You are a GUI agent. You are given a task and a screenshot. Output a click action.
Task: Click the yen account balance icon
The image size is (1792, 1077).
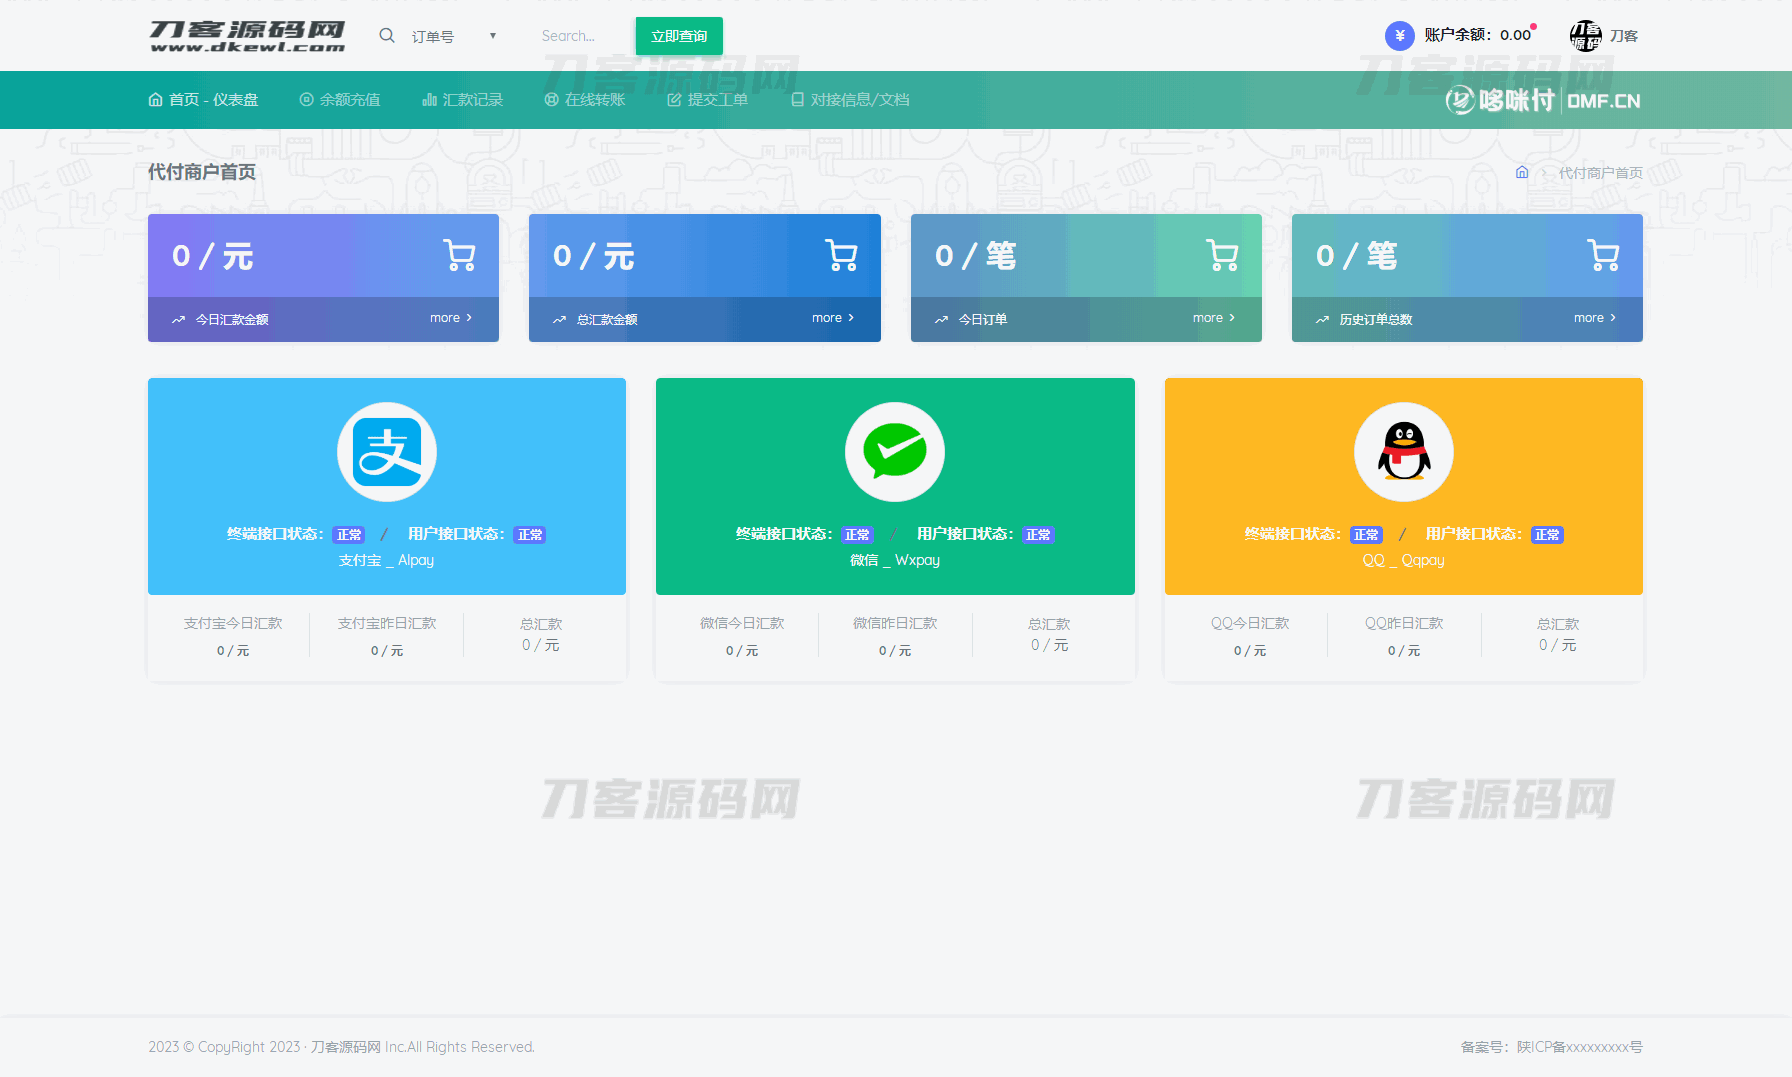[x=1399, y=36]
